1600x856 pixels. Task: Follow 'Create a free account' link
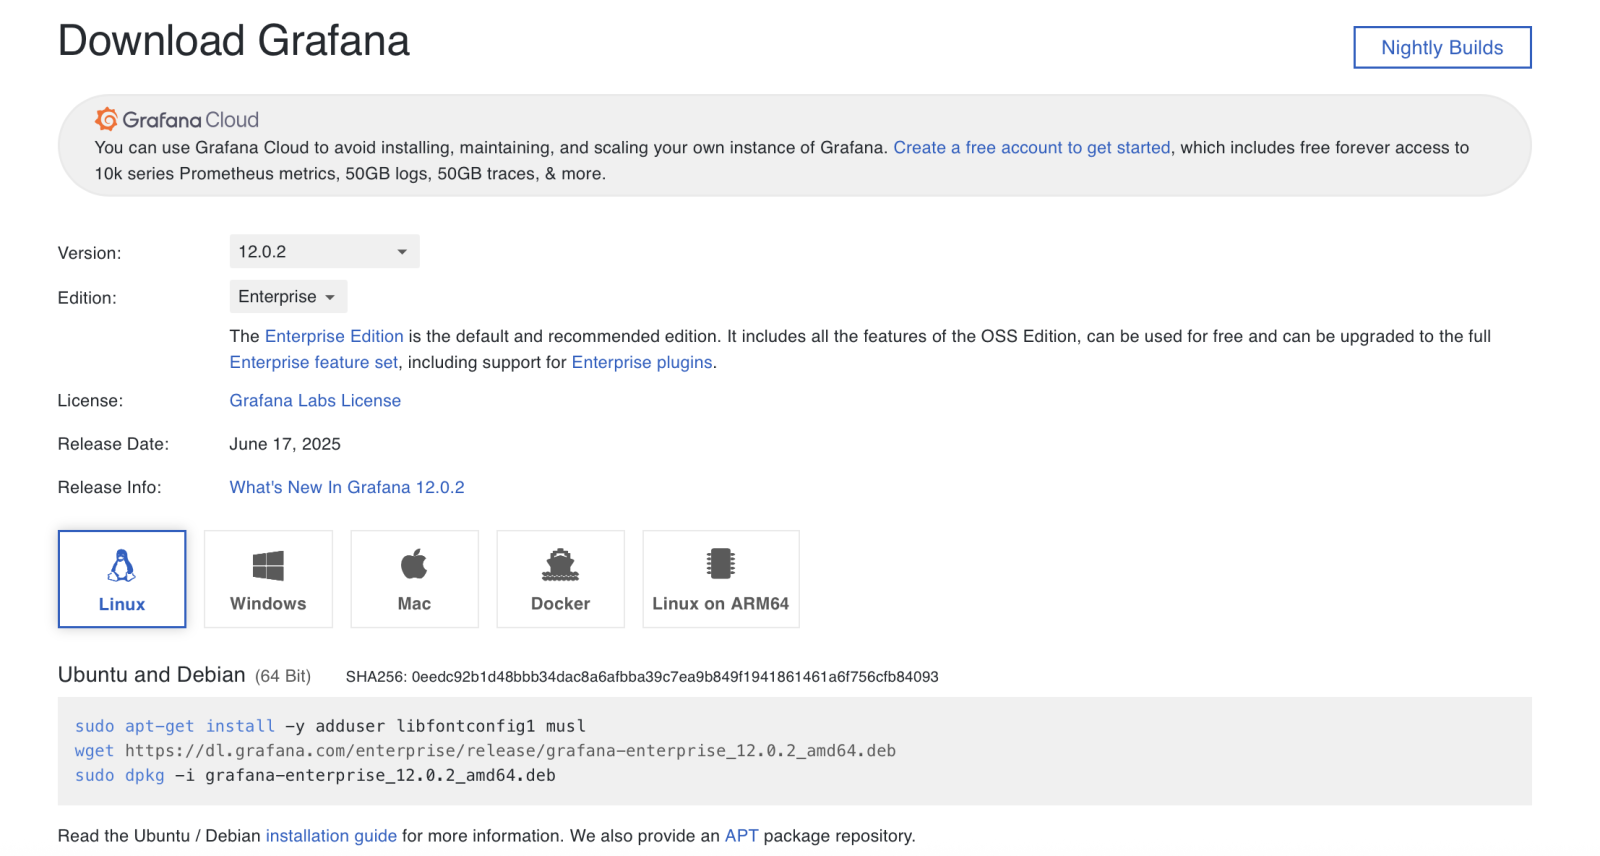pos(1031,148)
